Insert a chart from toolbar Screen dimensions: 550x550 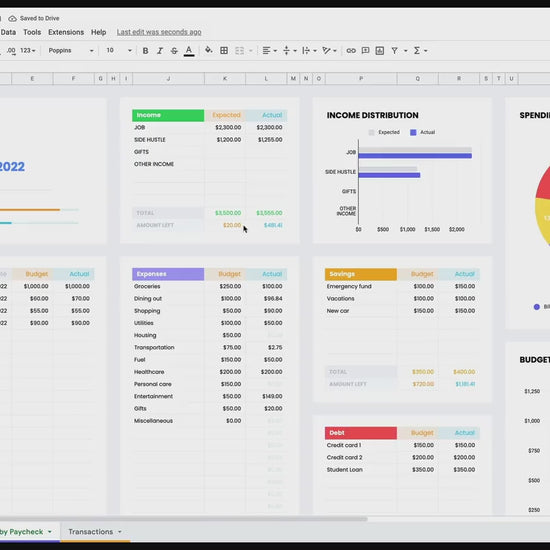[x=380, y=51]
